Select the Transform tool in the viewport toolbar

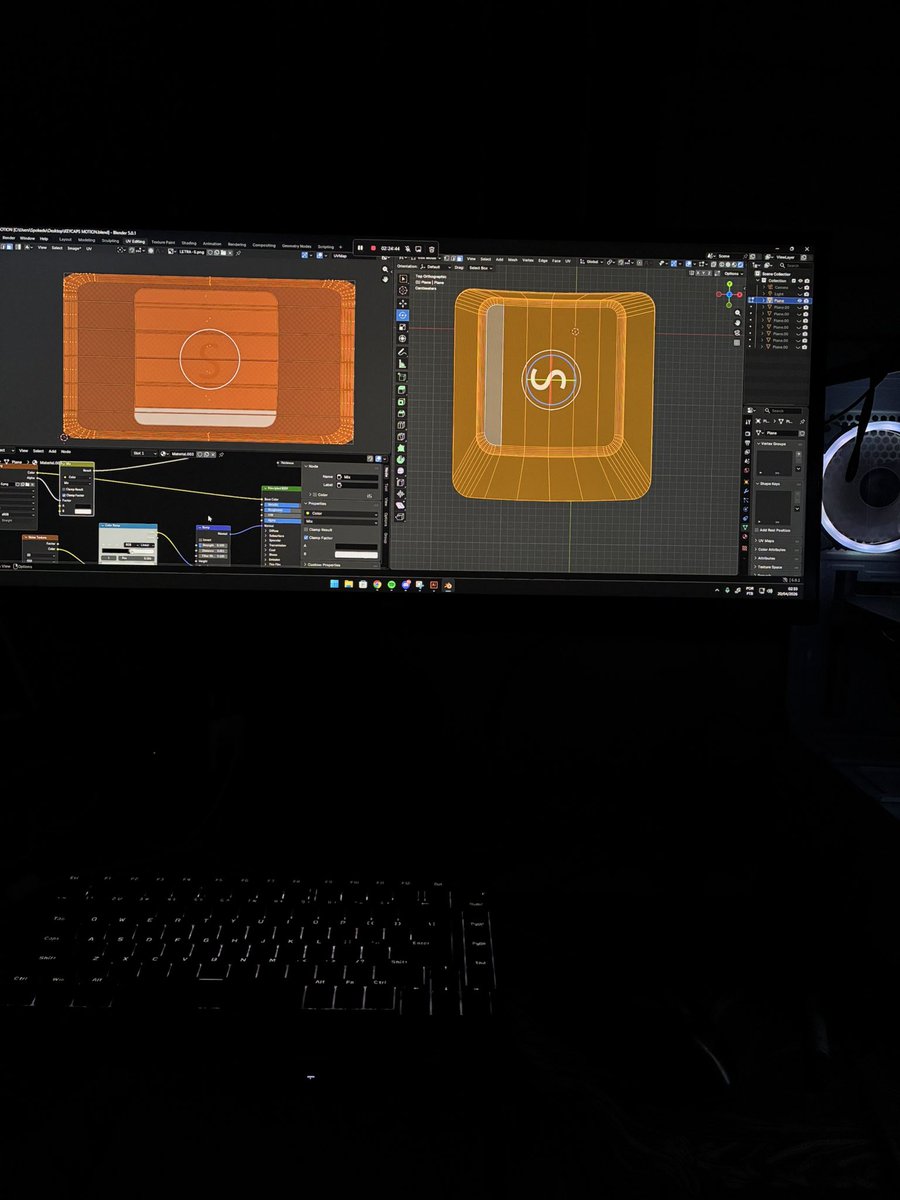pos(403,339)
